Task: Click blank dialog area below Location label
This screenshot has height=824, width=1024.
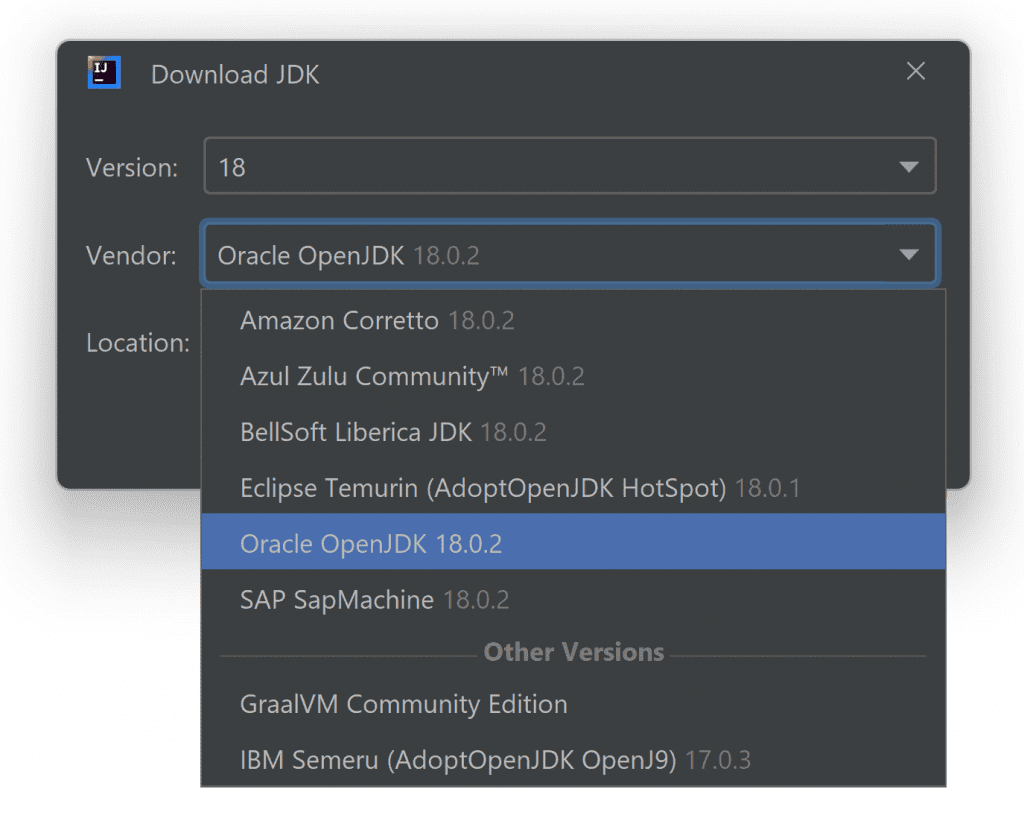Action: [130, 430]
